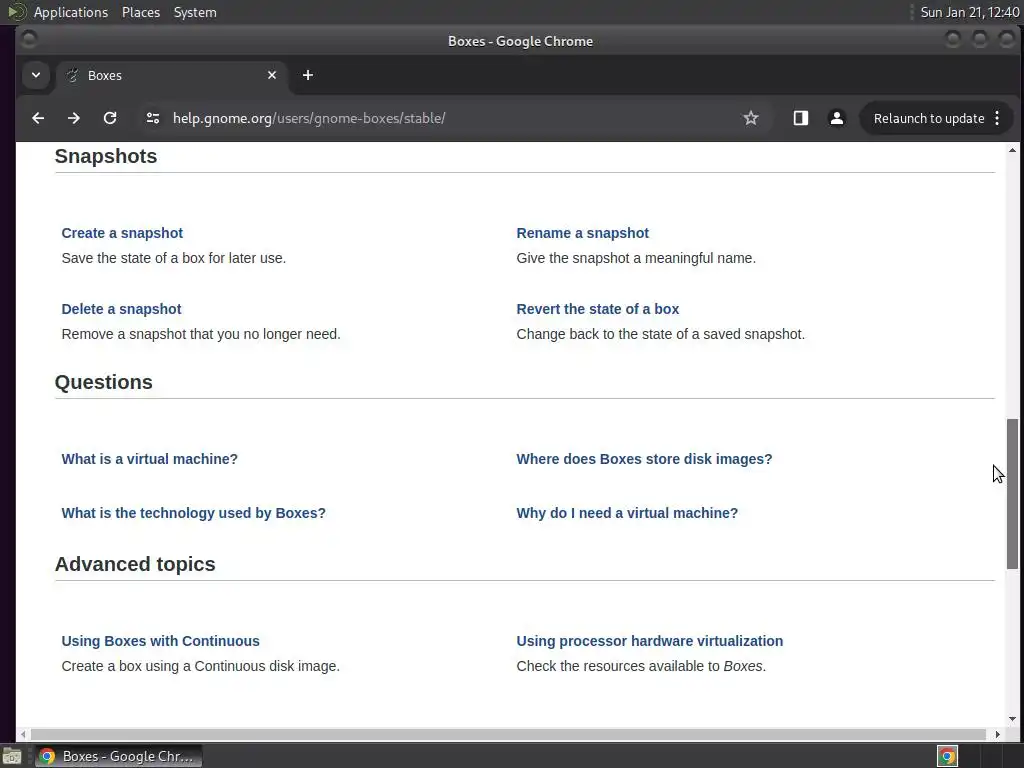The image size is (1024, 768).
Task: Open the Create a snapshot link
Action: click(122, 233)
